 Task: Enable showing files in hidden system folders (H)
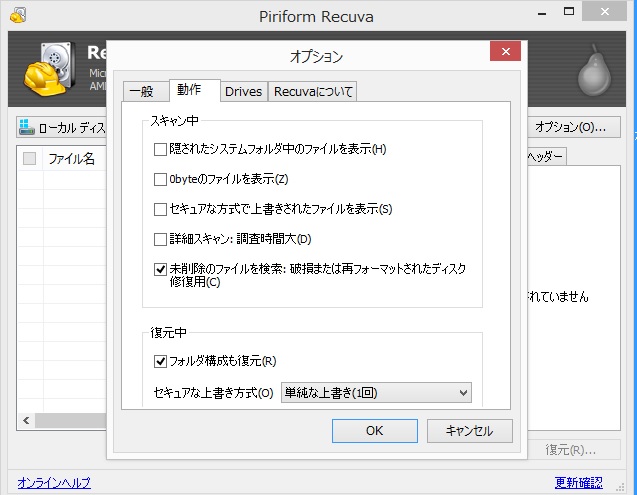pos(160,149)
